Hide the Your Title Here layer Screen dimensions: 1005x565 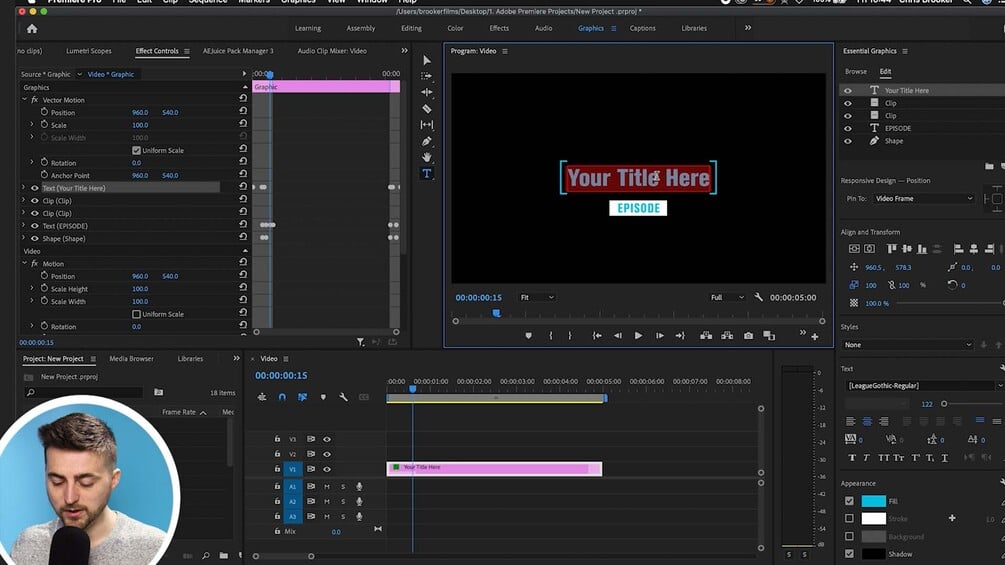(848, 90)
